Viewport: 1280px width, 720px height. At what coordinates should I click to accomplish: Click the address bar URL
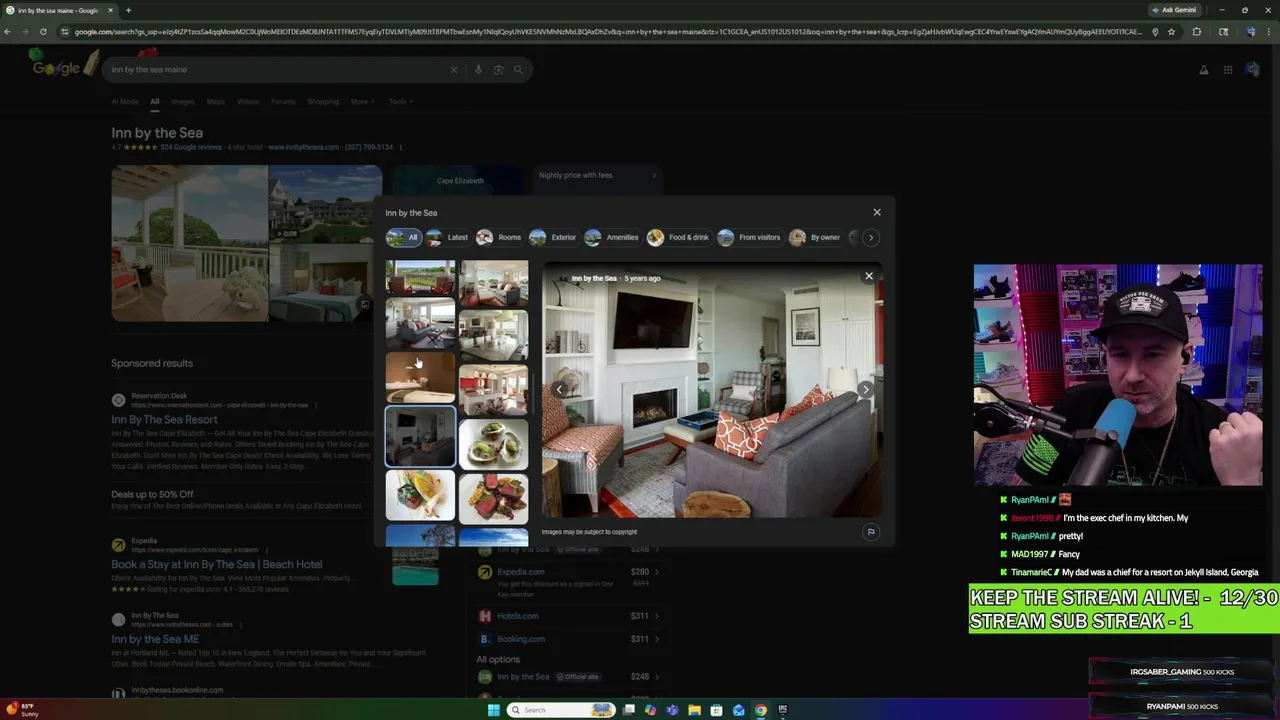[607, 31]
